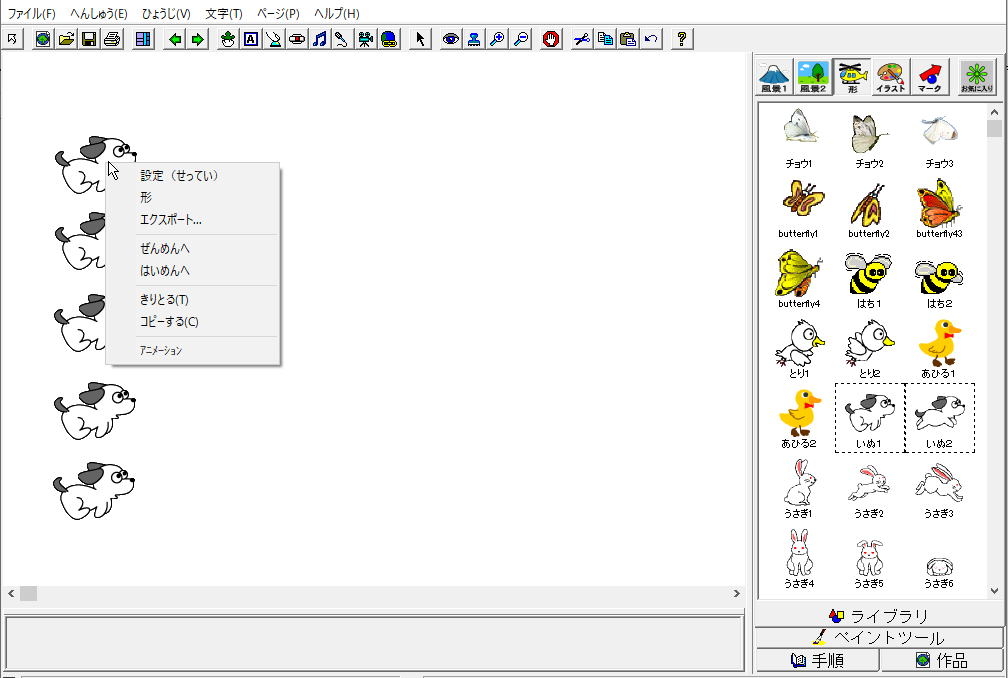Switch to the 手順 tab
1008x678 pixels.
pyautogui.click(x=817, y=661)
